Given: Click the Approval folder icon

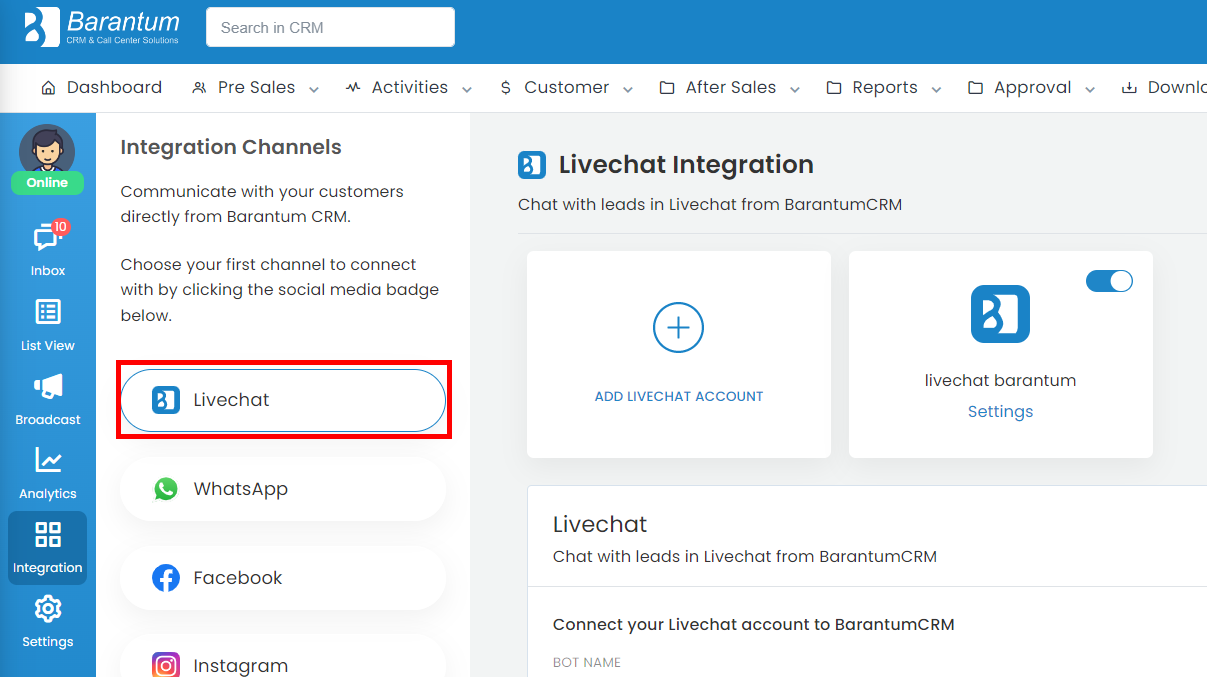Looking at the screenshot, I should [976, 88].
